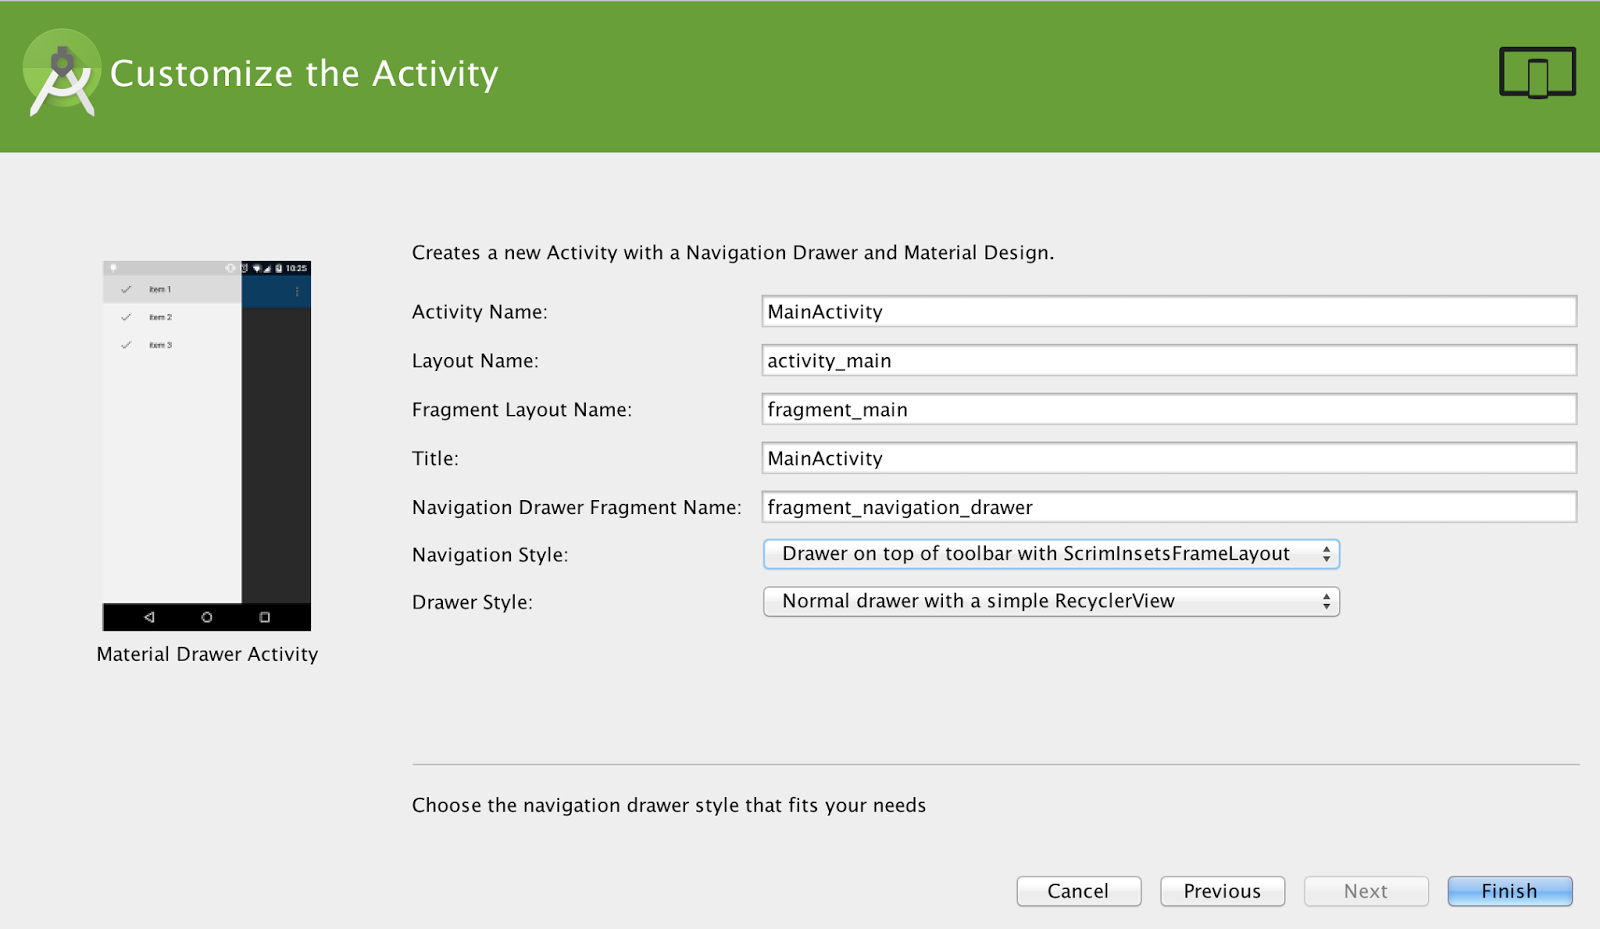This screenshot has height=929, width=1600.
Task: Click the Activity Name text field
Action: [x=1168, y=312]
